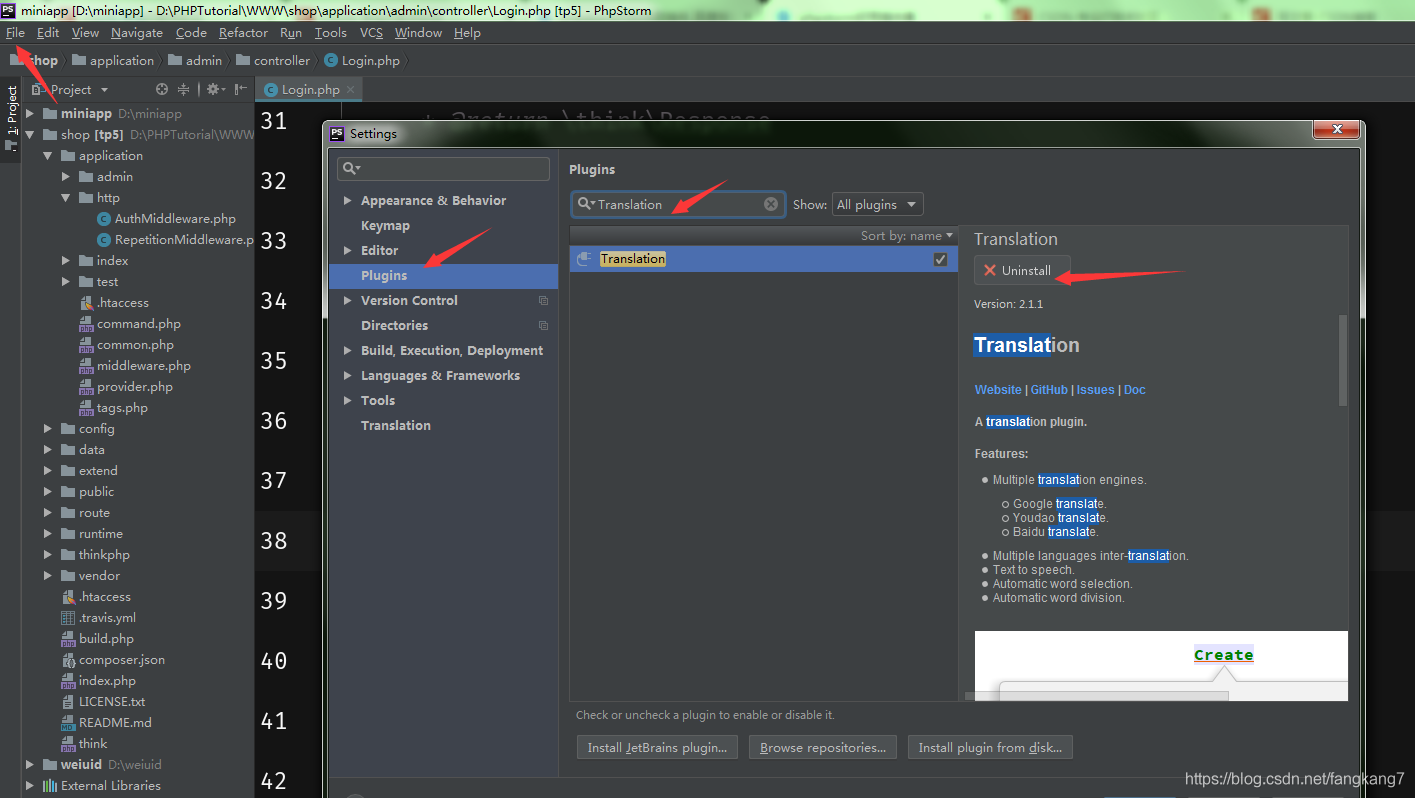The height and width of the screenshot is (798, 1415).
Task: Open the Show: All plugins dropdown
Action: tap(877, 204)
